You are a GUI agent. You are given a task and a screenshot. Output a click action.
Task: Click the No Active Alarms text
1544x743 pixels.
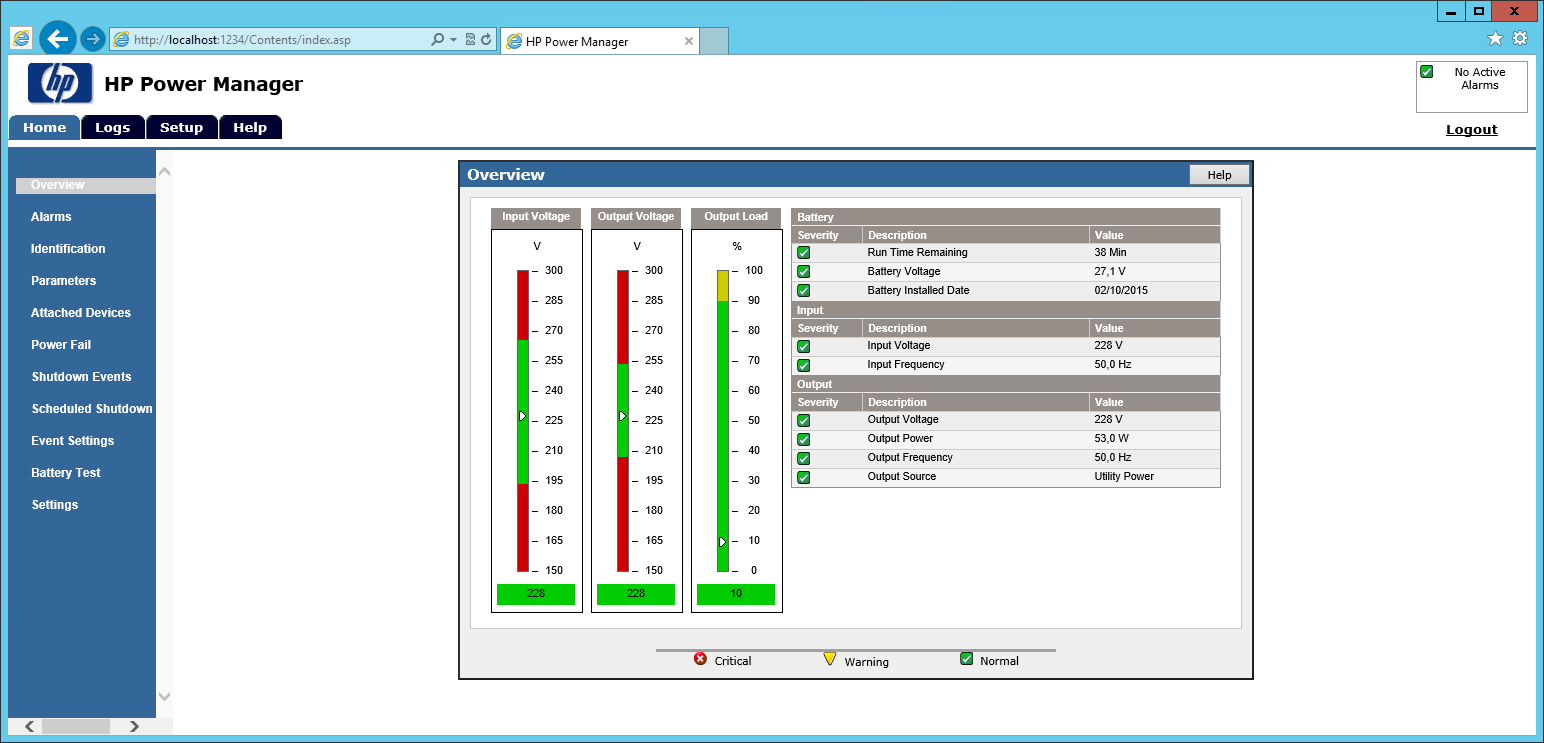click(1480, 79)
